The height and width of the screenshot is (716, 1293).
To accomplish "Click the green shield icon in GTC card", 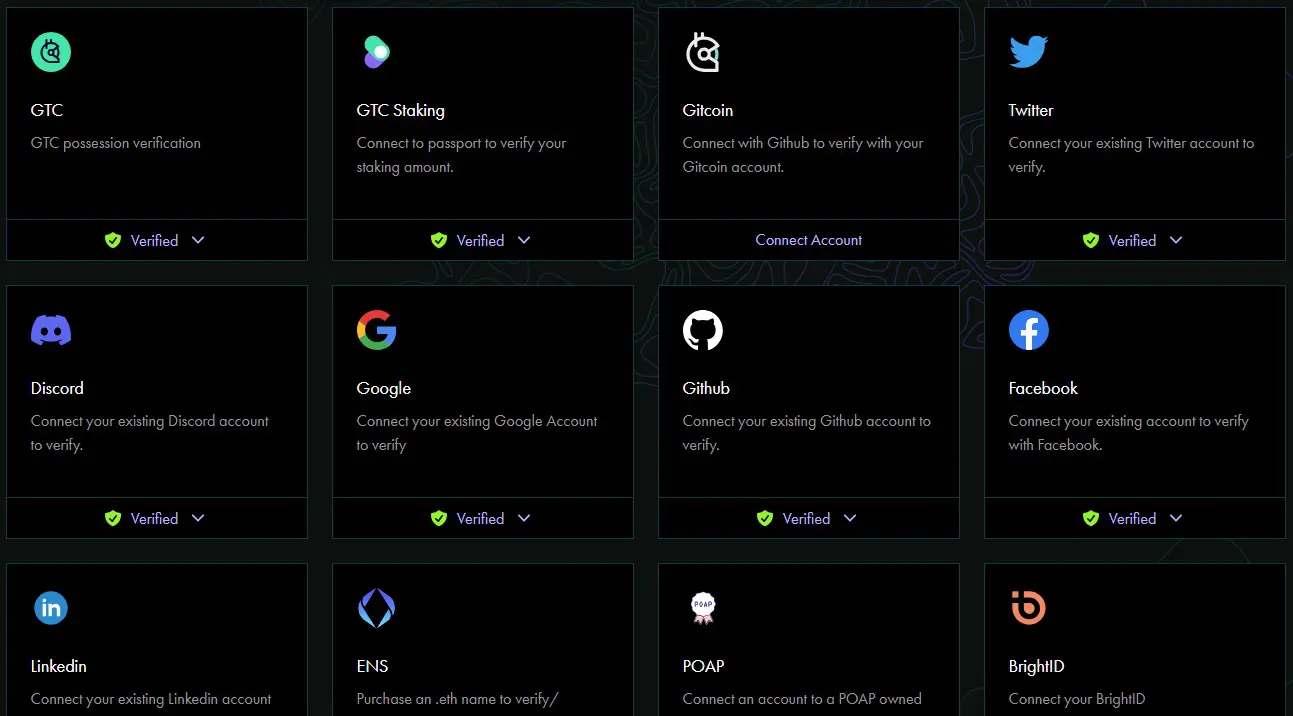I will click(x=113, y=240).
